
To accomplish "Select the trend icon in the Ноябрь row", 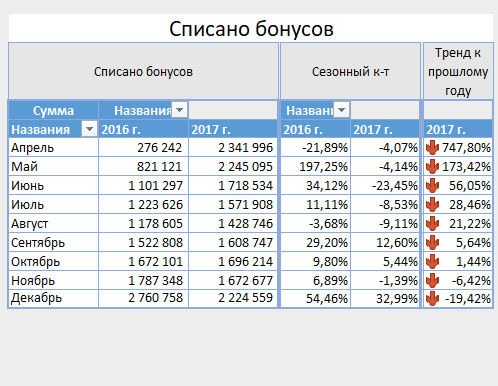I will coord(432,281).
